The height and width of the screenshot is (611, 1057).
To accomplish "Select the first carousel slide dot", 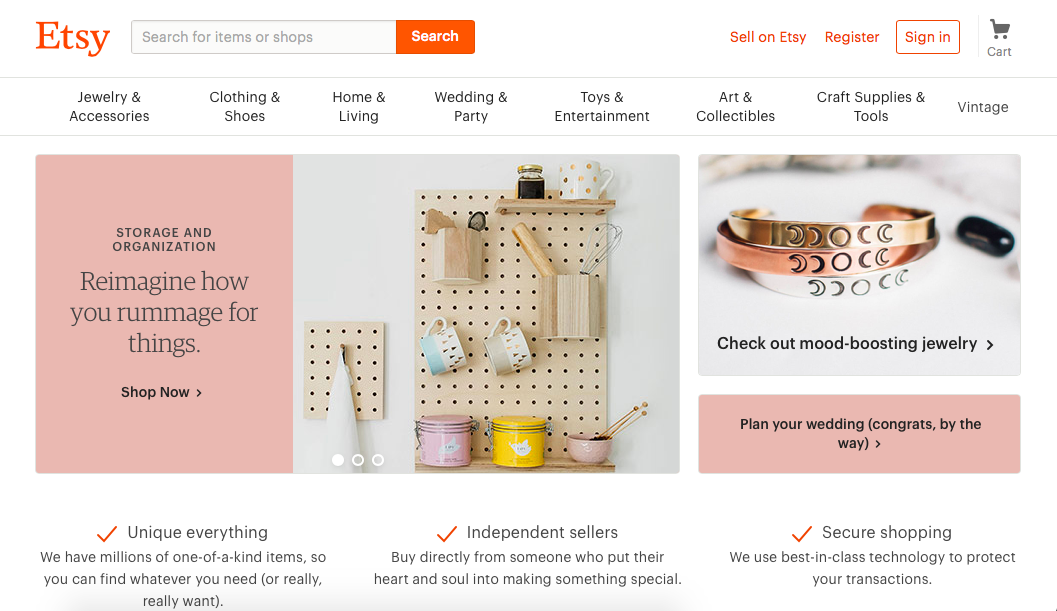I will click(338, 460).
